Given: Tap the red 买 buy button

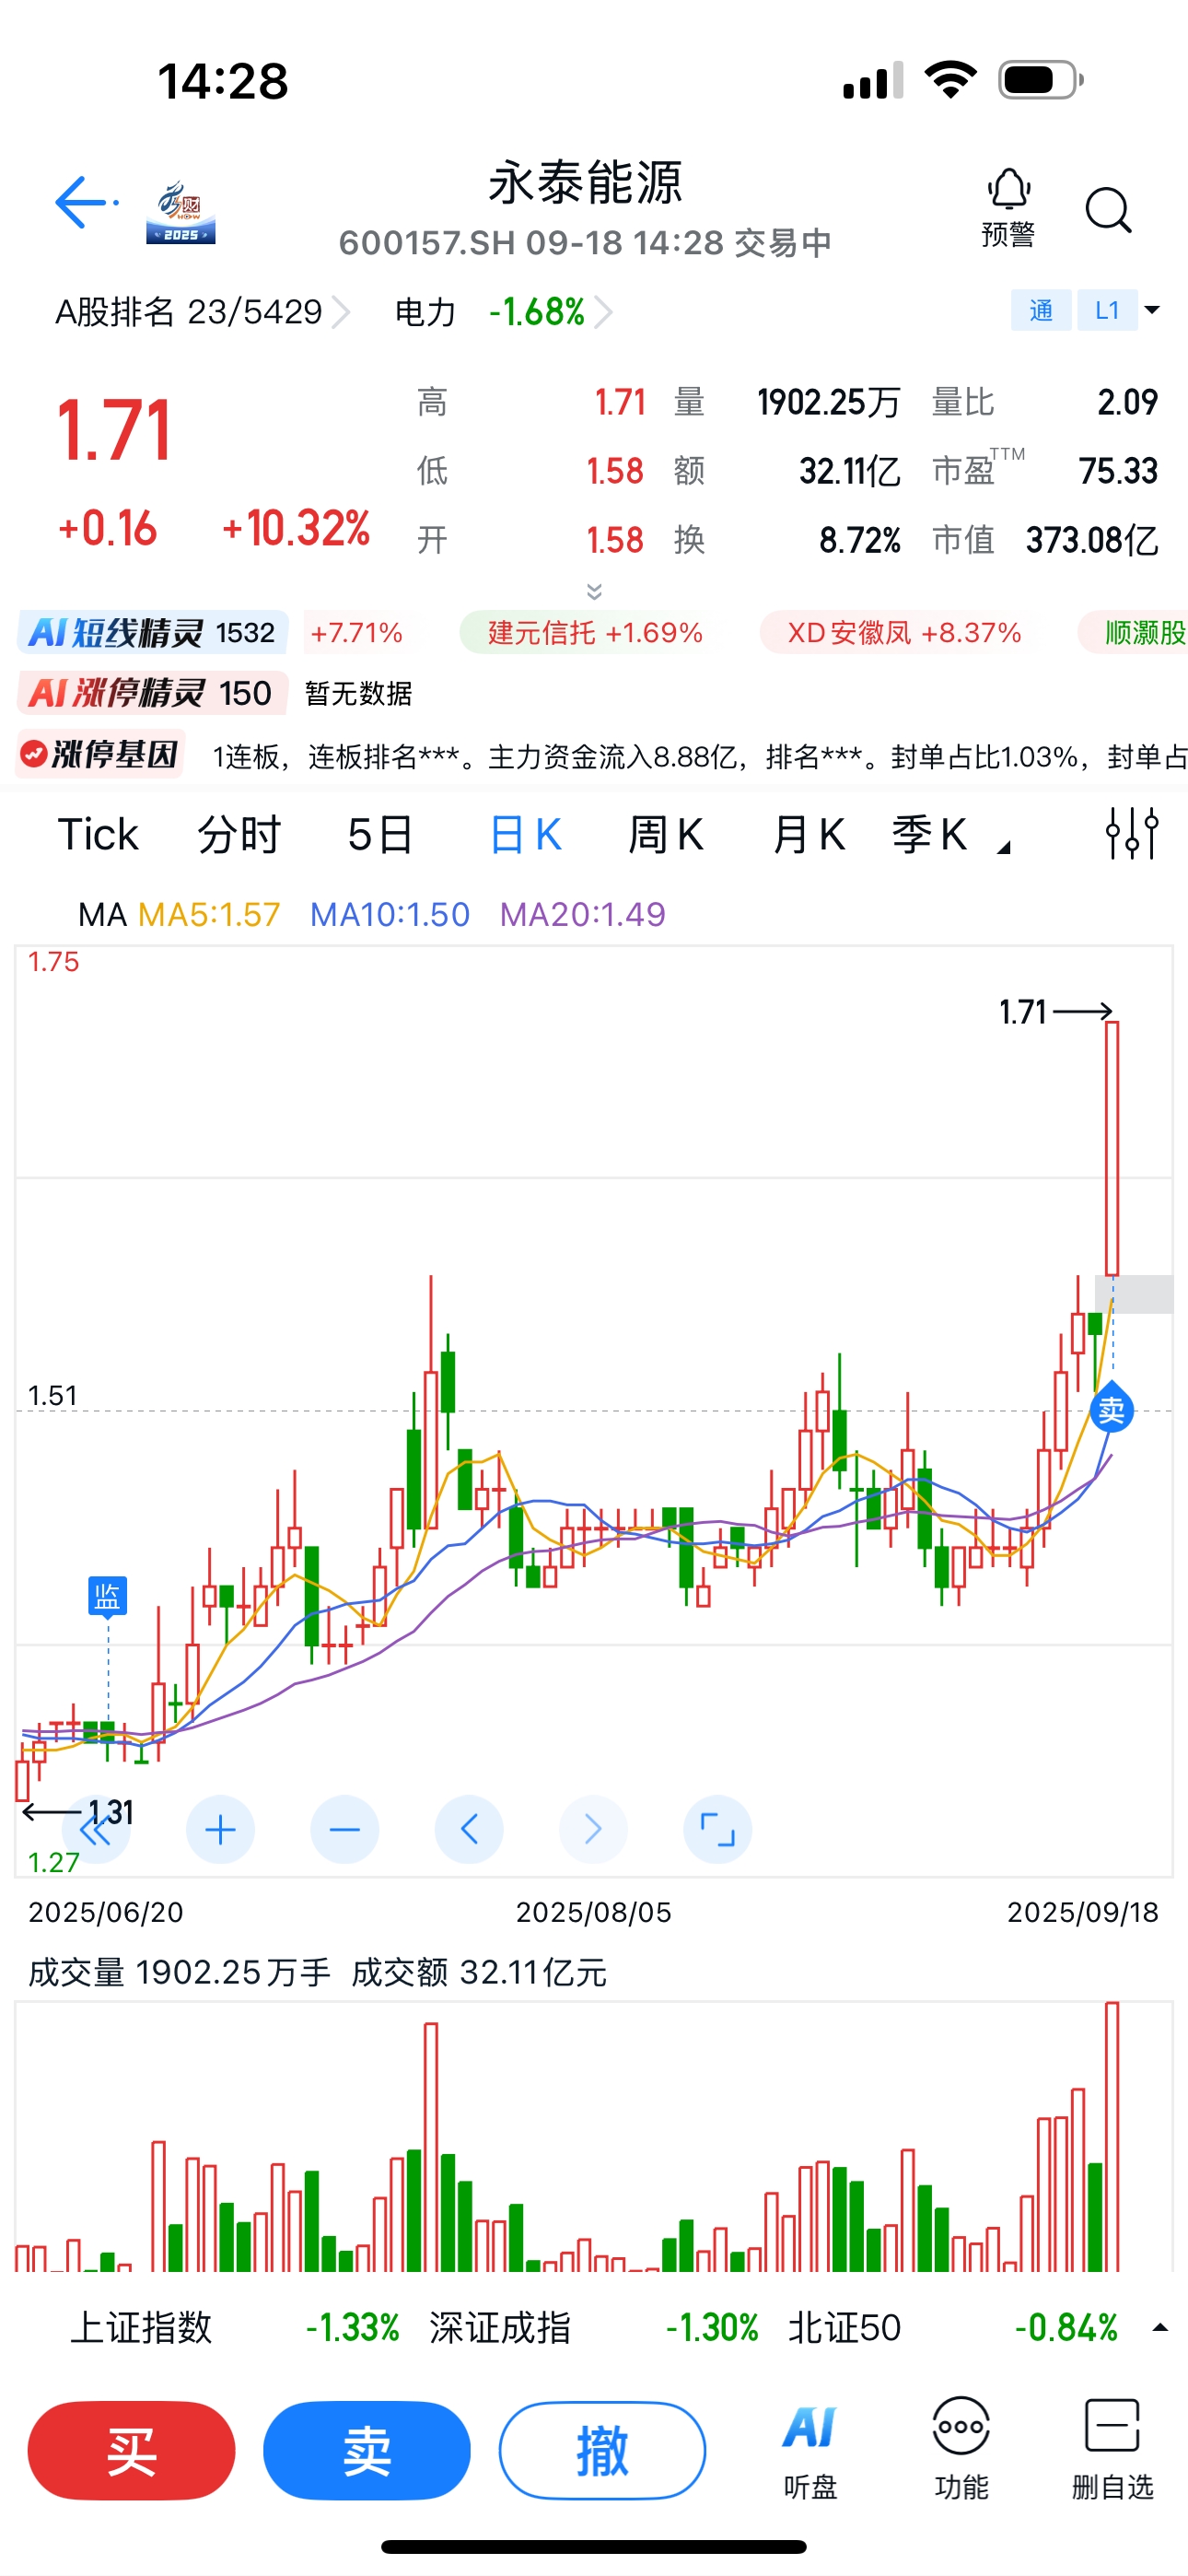Looking at the screenshot, I should point(131,2451).
